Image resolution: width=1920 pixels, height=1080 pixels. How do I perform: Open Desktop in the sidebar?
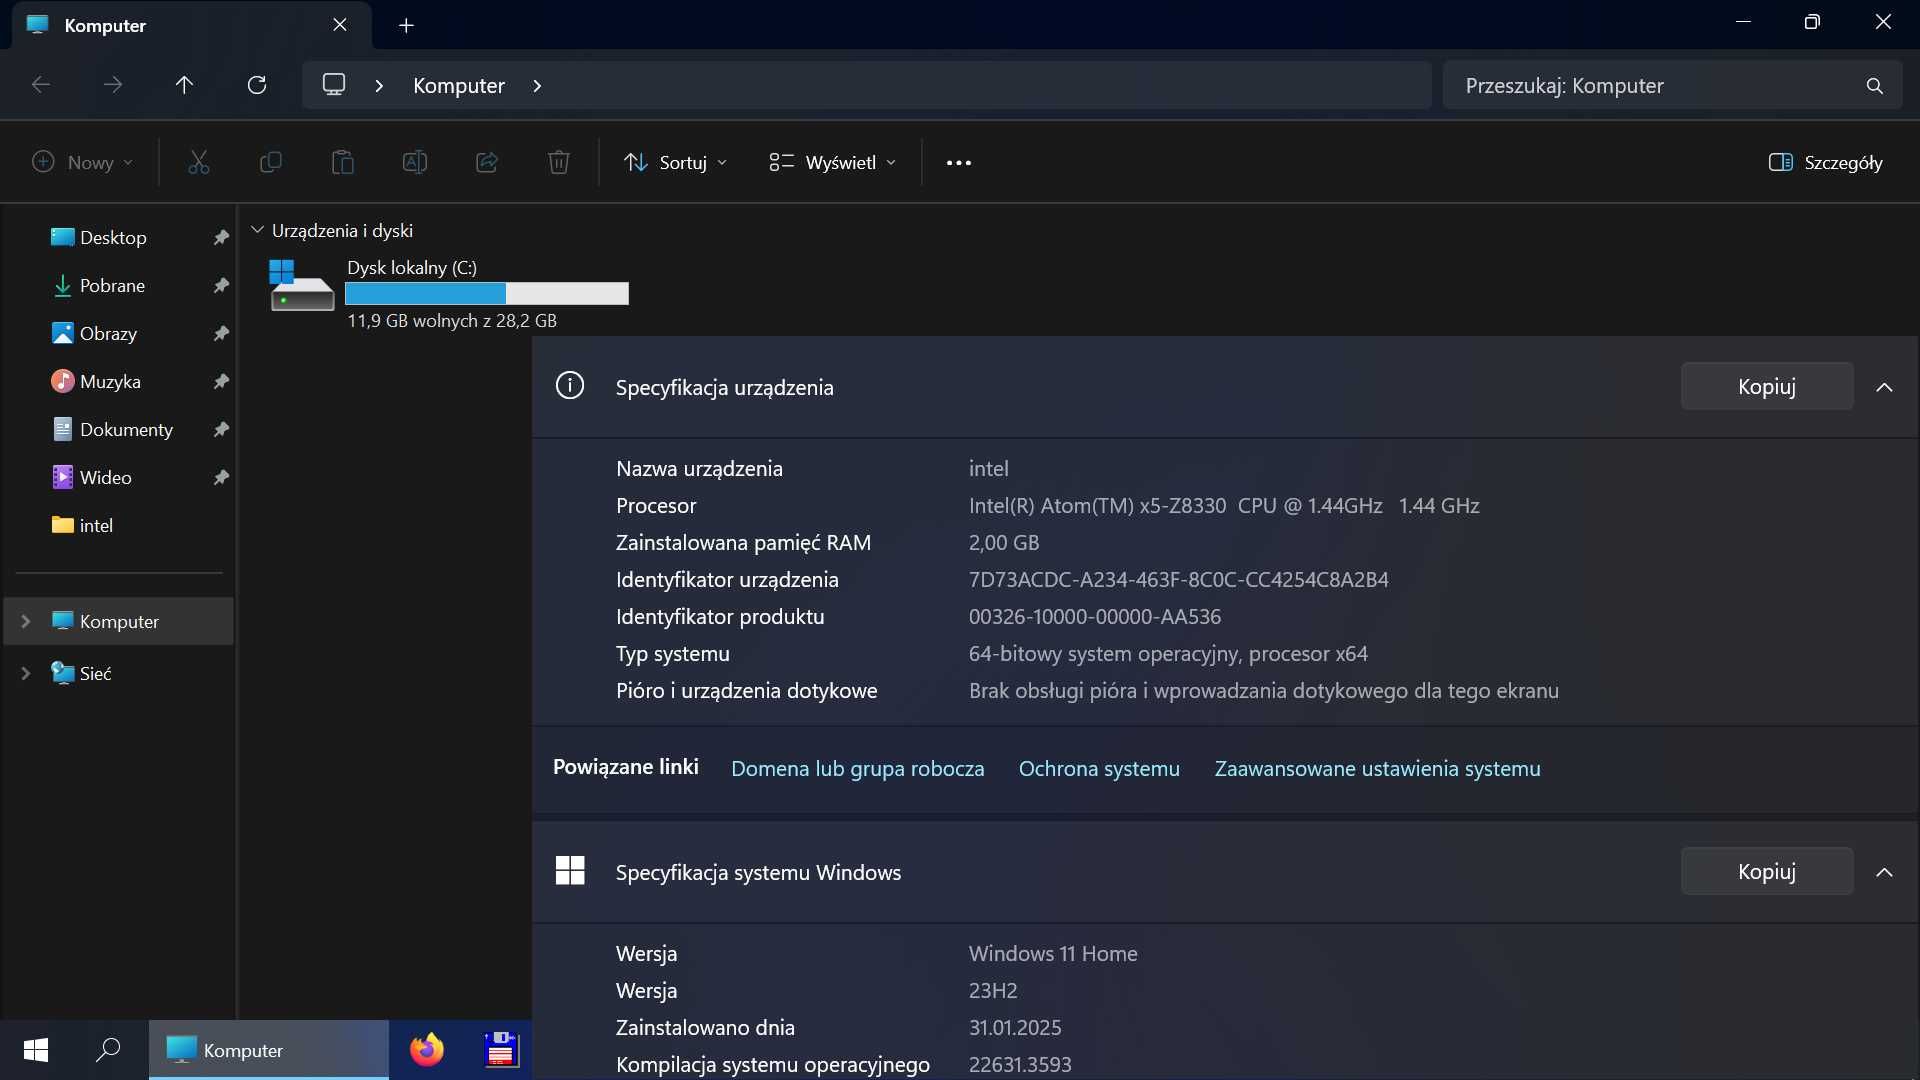[113, 237]
